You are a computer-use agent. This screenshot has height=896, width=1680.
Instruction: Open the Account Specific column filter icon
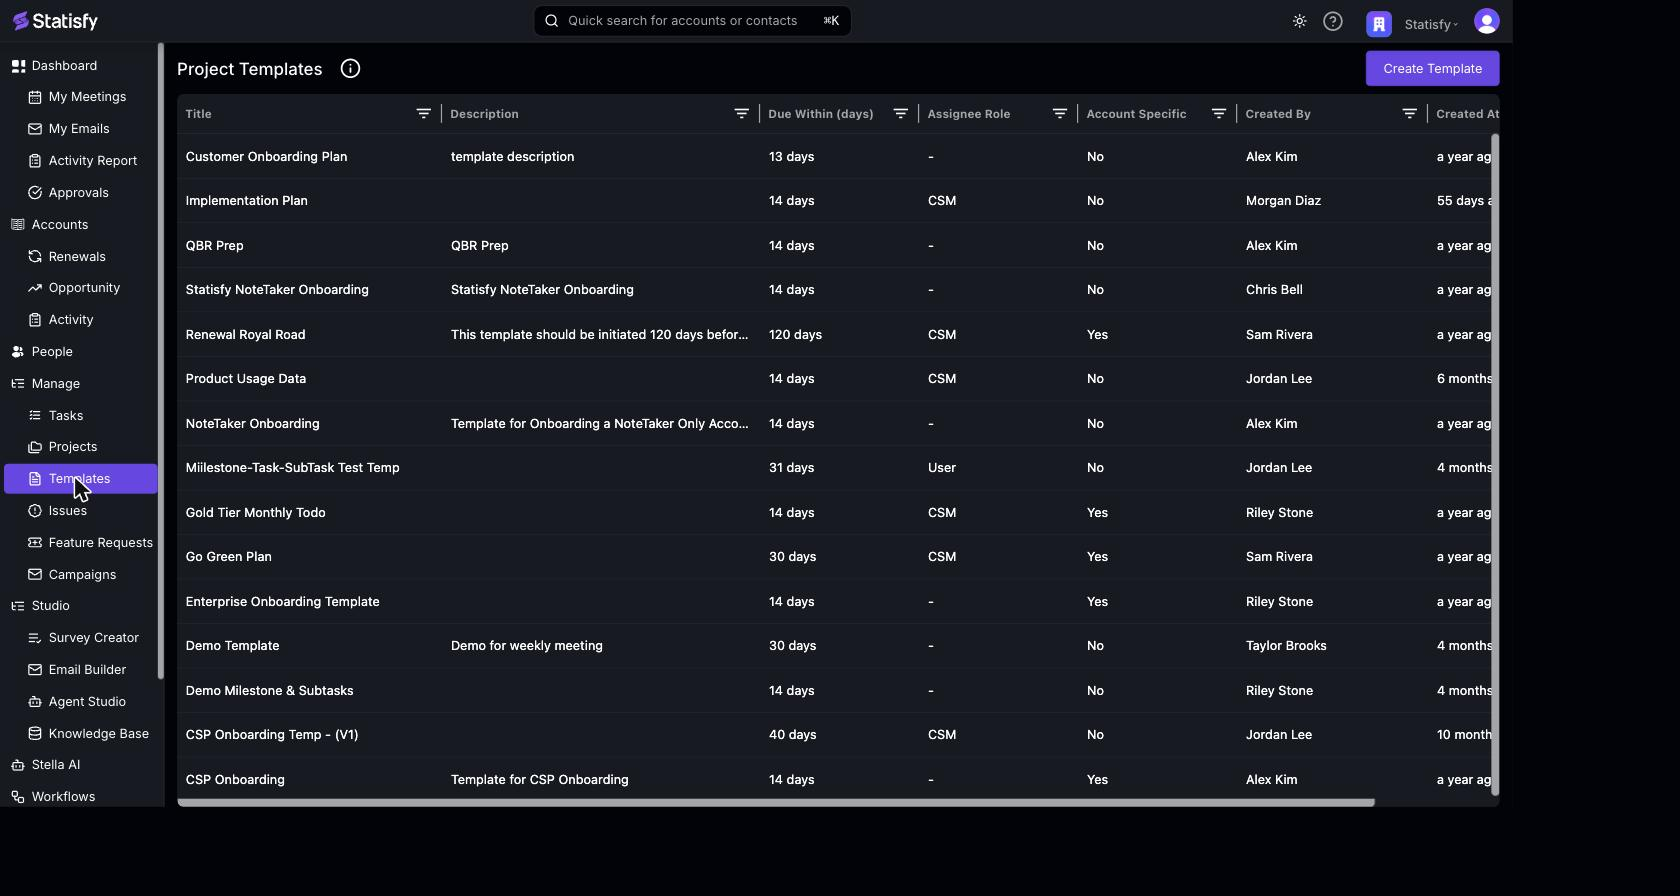pyautogui.click(x=1218, y=114)
